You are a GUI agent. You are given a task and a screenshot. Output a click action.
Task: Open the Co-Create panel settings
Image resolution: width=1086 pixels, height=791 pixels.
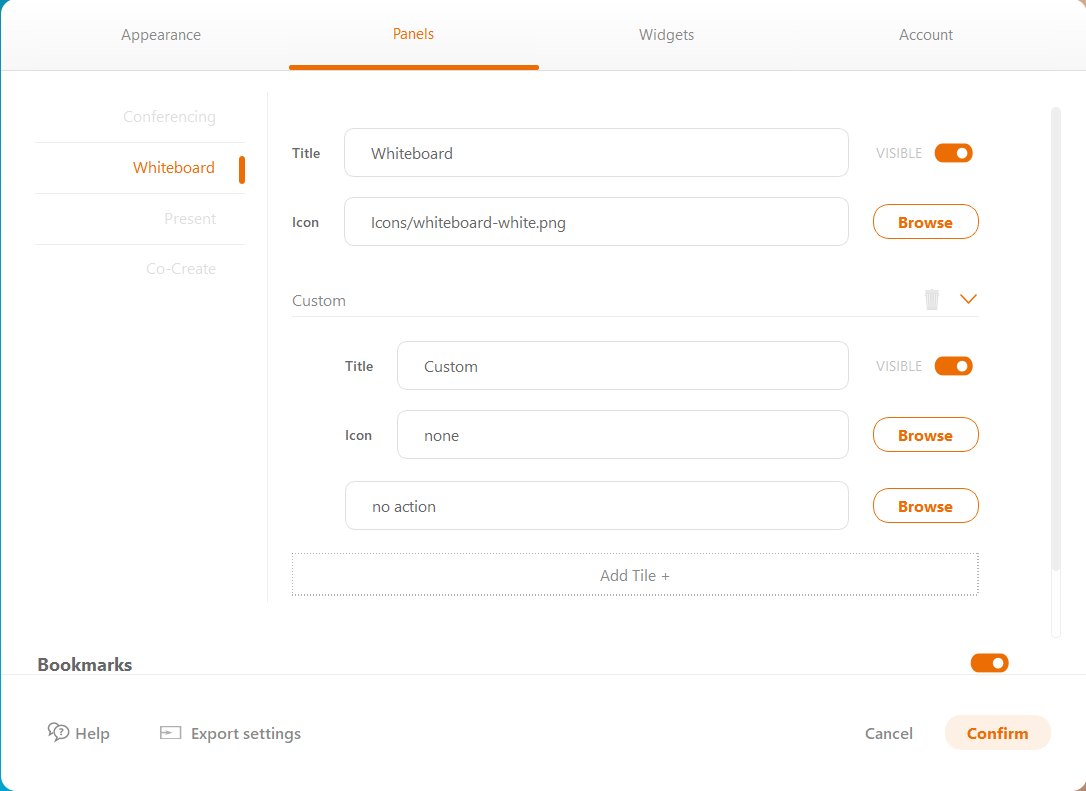pos(181,269)
